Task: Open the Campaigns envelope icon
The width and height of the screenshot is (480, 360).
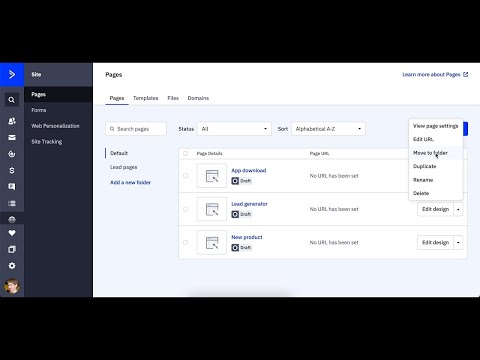Action: [12, 137]
